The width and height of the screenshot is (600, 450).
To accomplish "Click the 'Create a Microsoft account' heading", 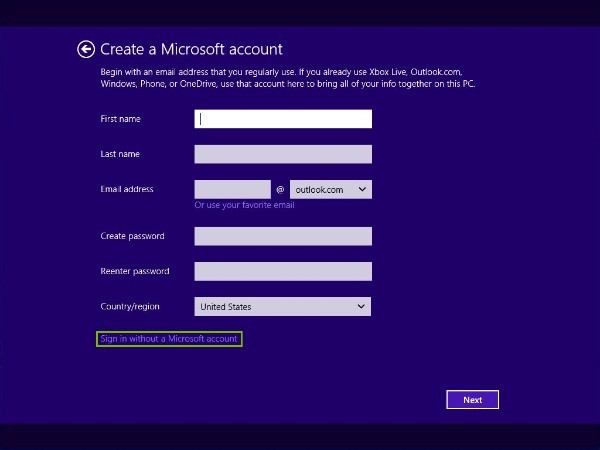I will pos(191,49).
